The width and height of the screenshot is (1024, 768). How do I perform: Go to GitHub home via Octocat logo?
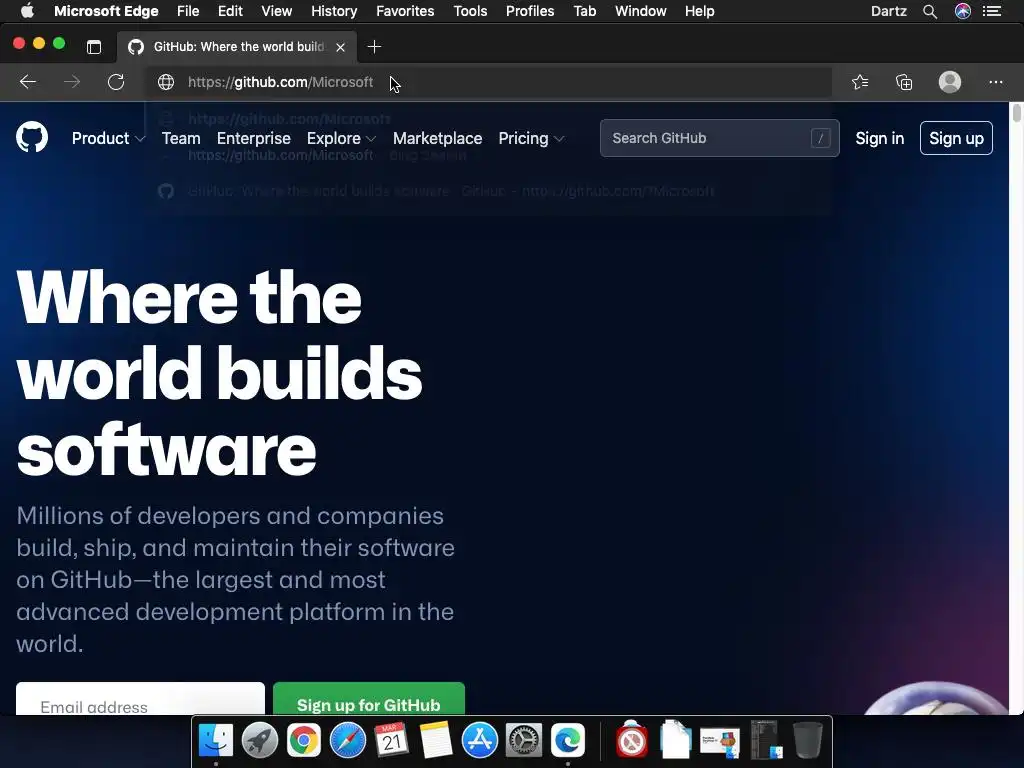[x=32, y=137]
